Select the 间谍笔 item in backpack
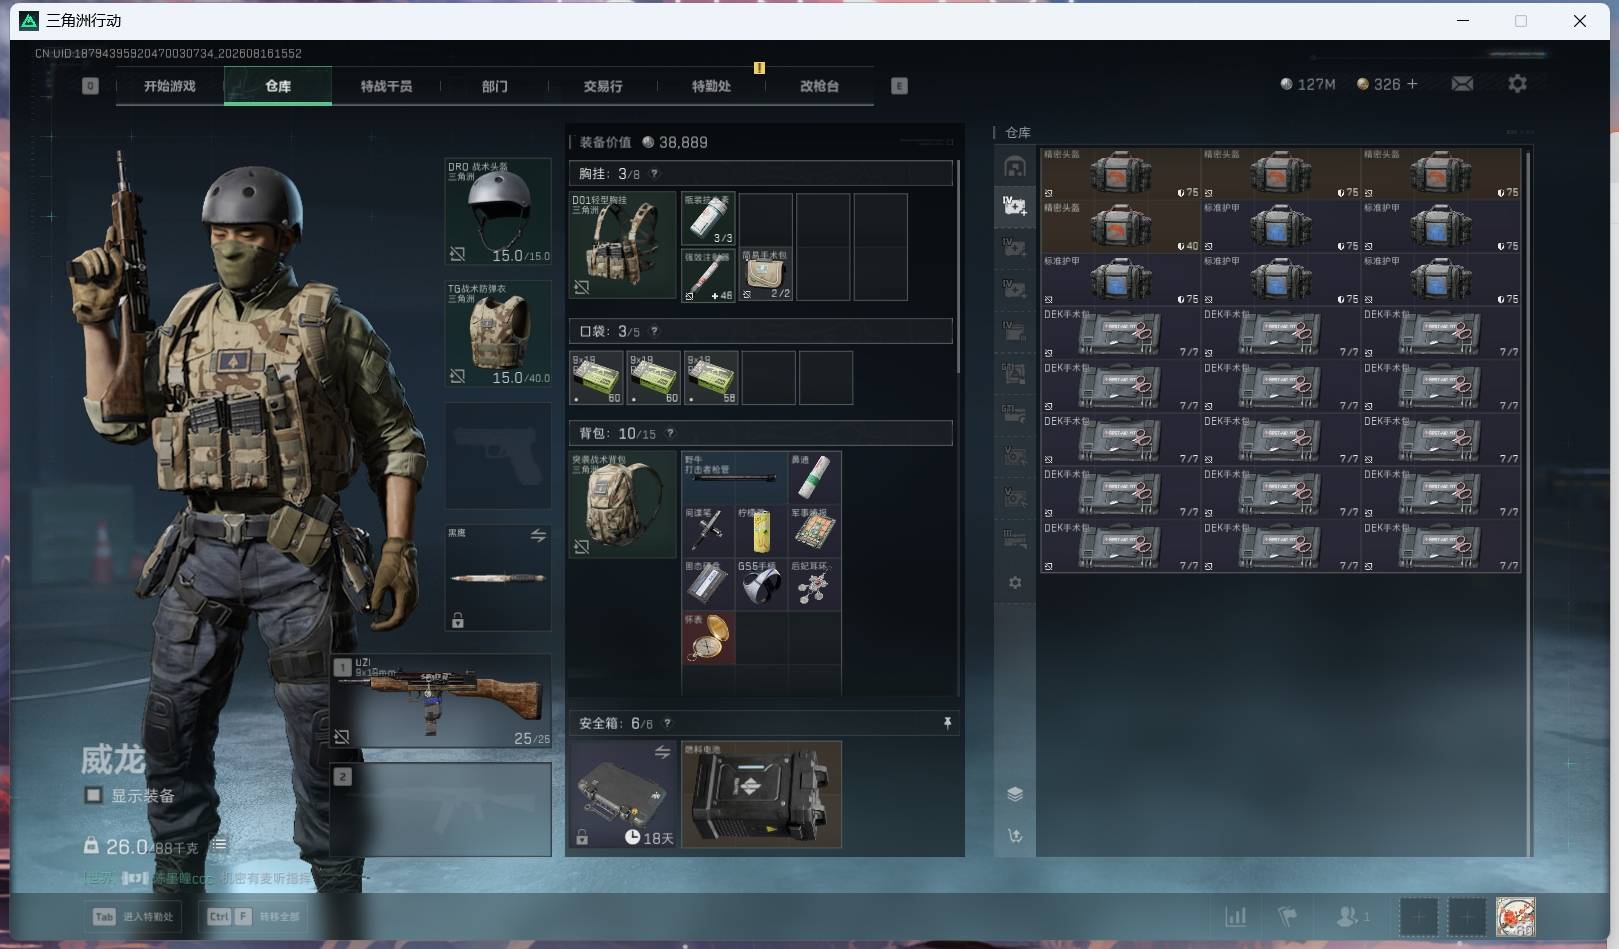 (708, 531)
